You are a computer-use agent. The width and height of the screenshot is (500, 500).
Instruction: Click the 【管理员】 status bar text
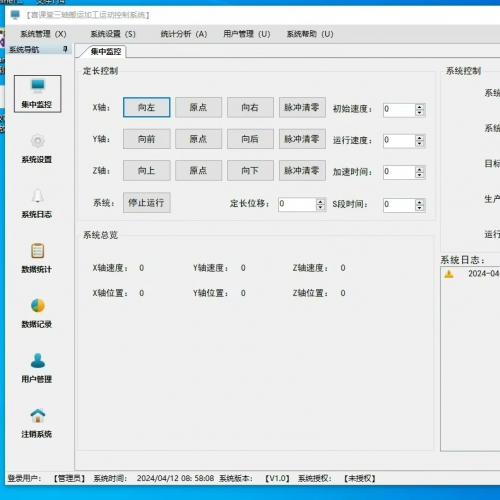coord(69,479)
